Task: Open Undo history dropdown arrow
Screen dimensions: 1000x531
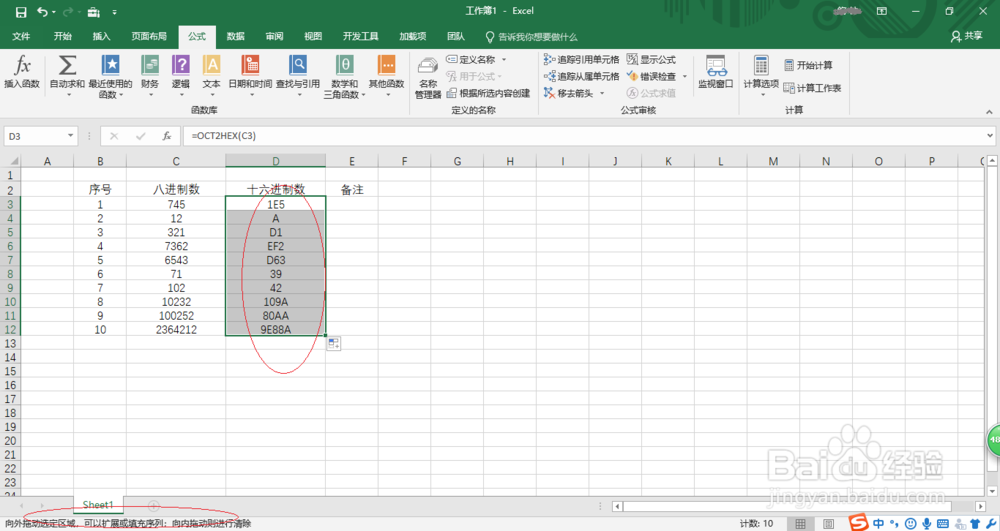Action: [54, 12]
